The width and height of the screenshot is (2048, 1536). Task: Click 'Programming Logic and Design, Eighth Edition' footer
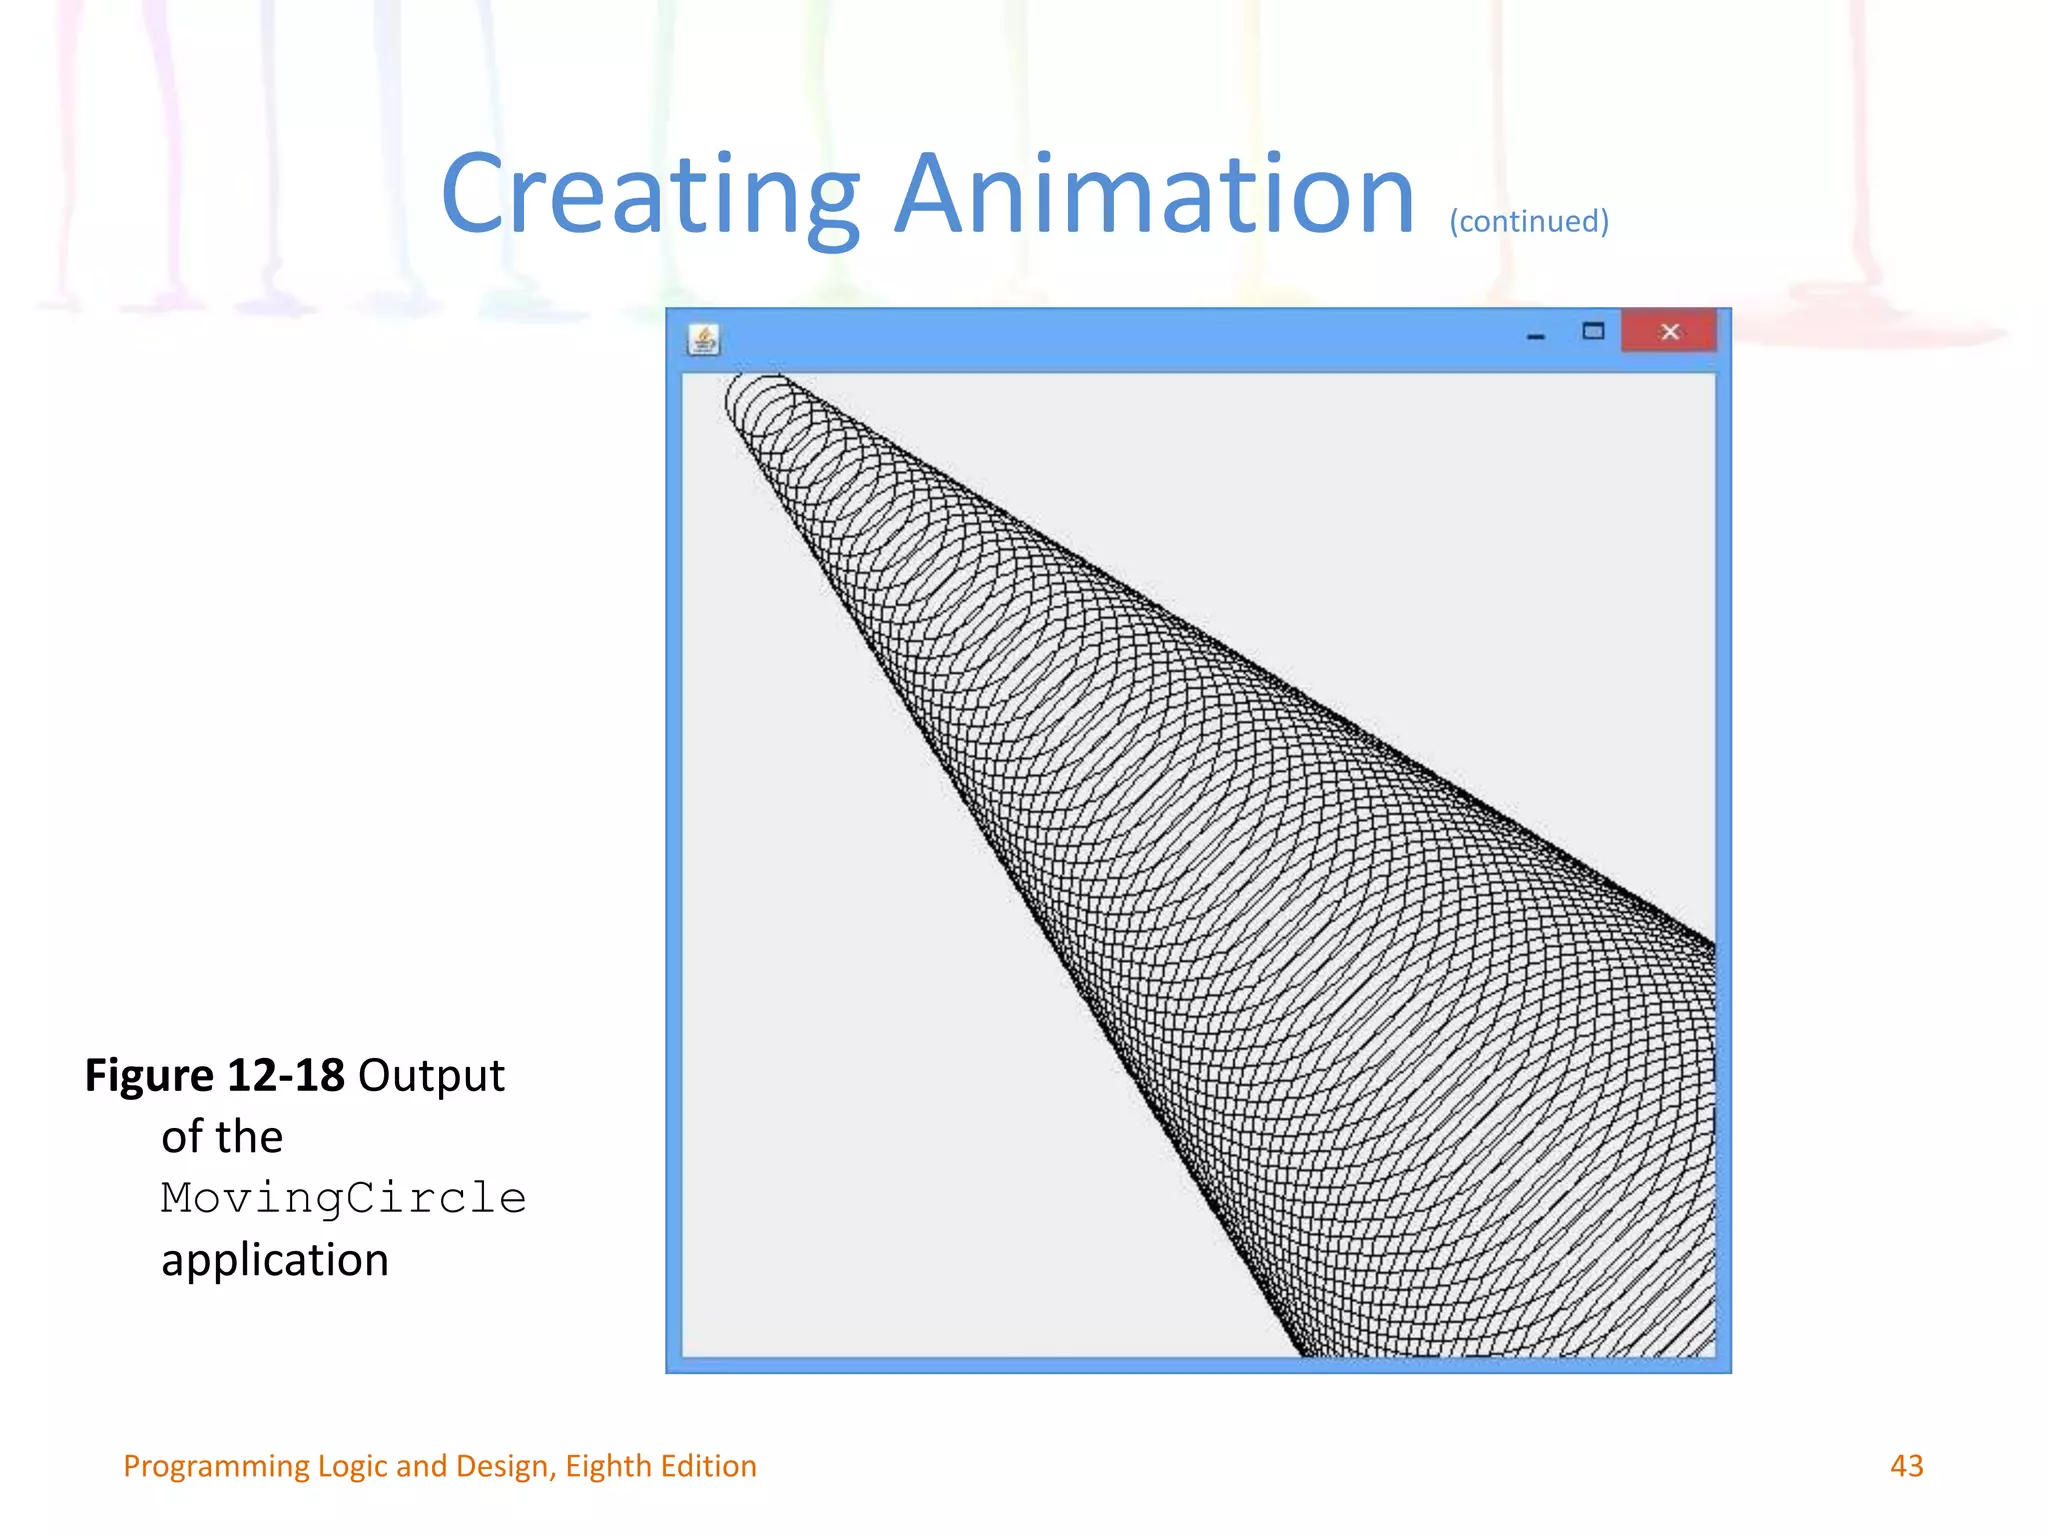coord(440,1466)
